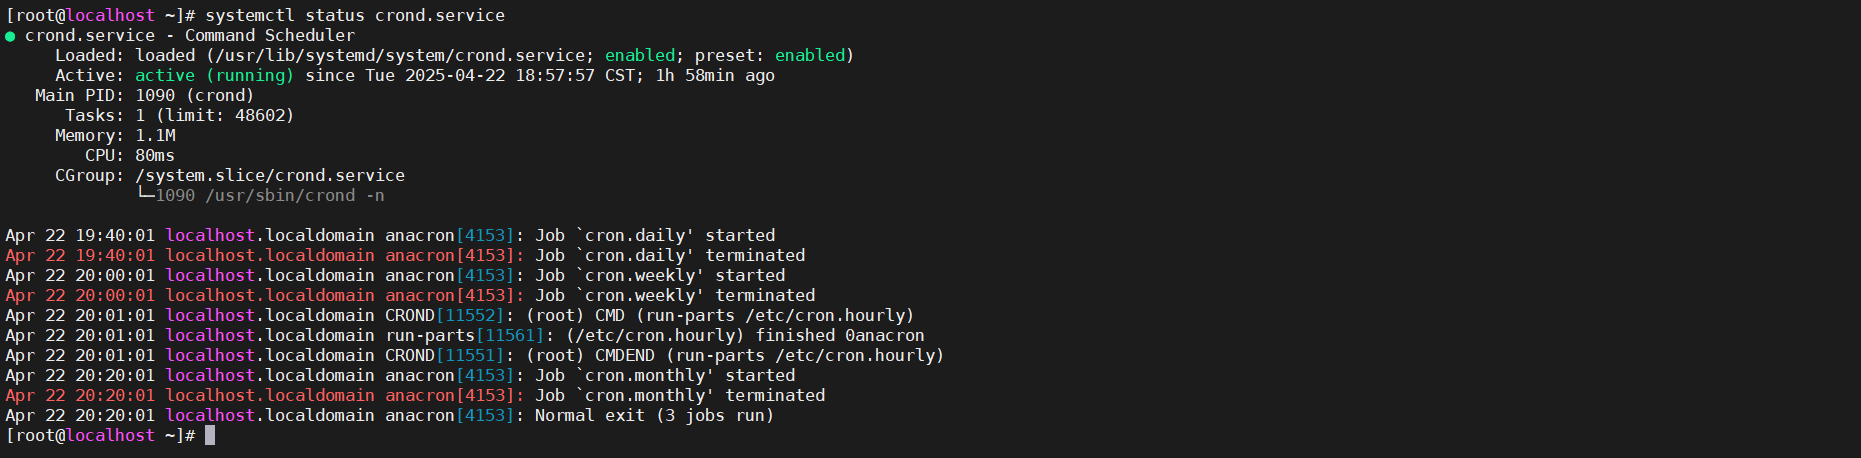The image size is (1861, 458).
Task: Click the CROND[11552] process ID
Action: click(x=470, y=315)
